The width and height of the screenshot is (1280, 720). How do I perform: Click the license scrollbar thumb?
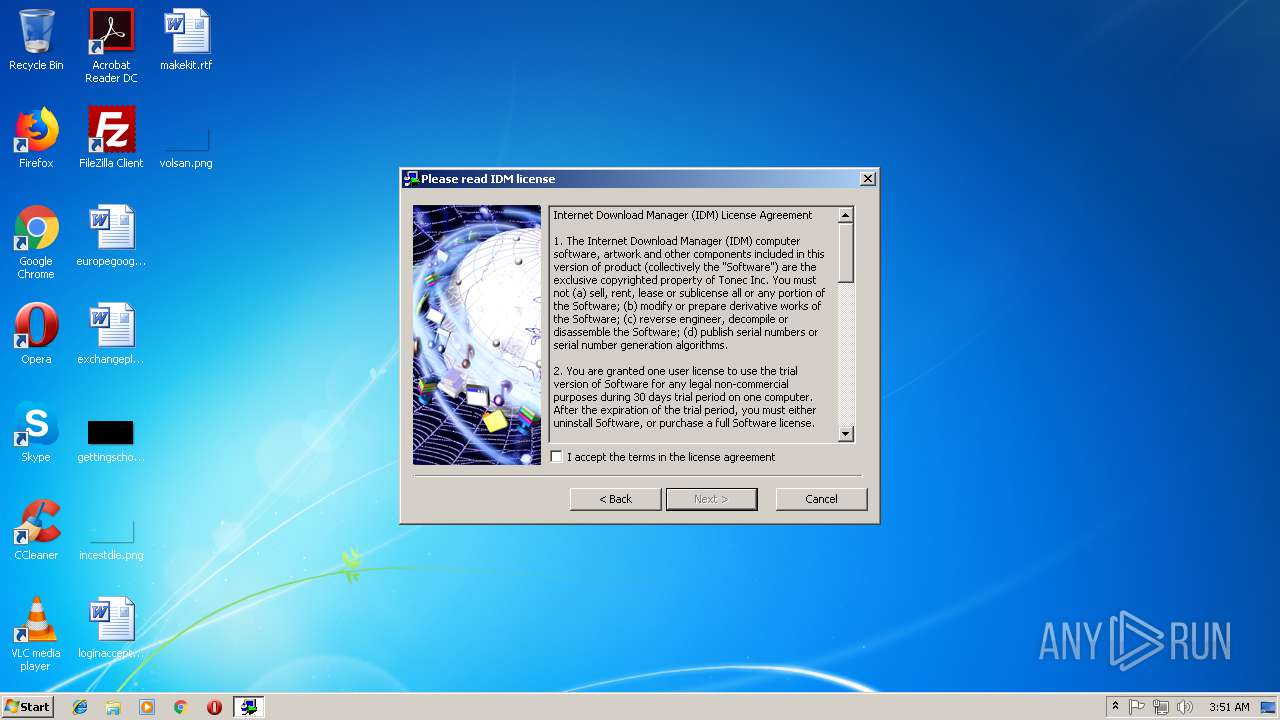tap(846, 253)
